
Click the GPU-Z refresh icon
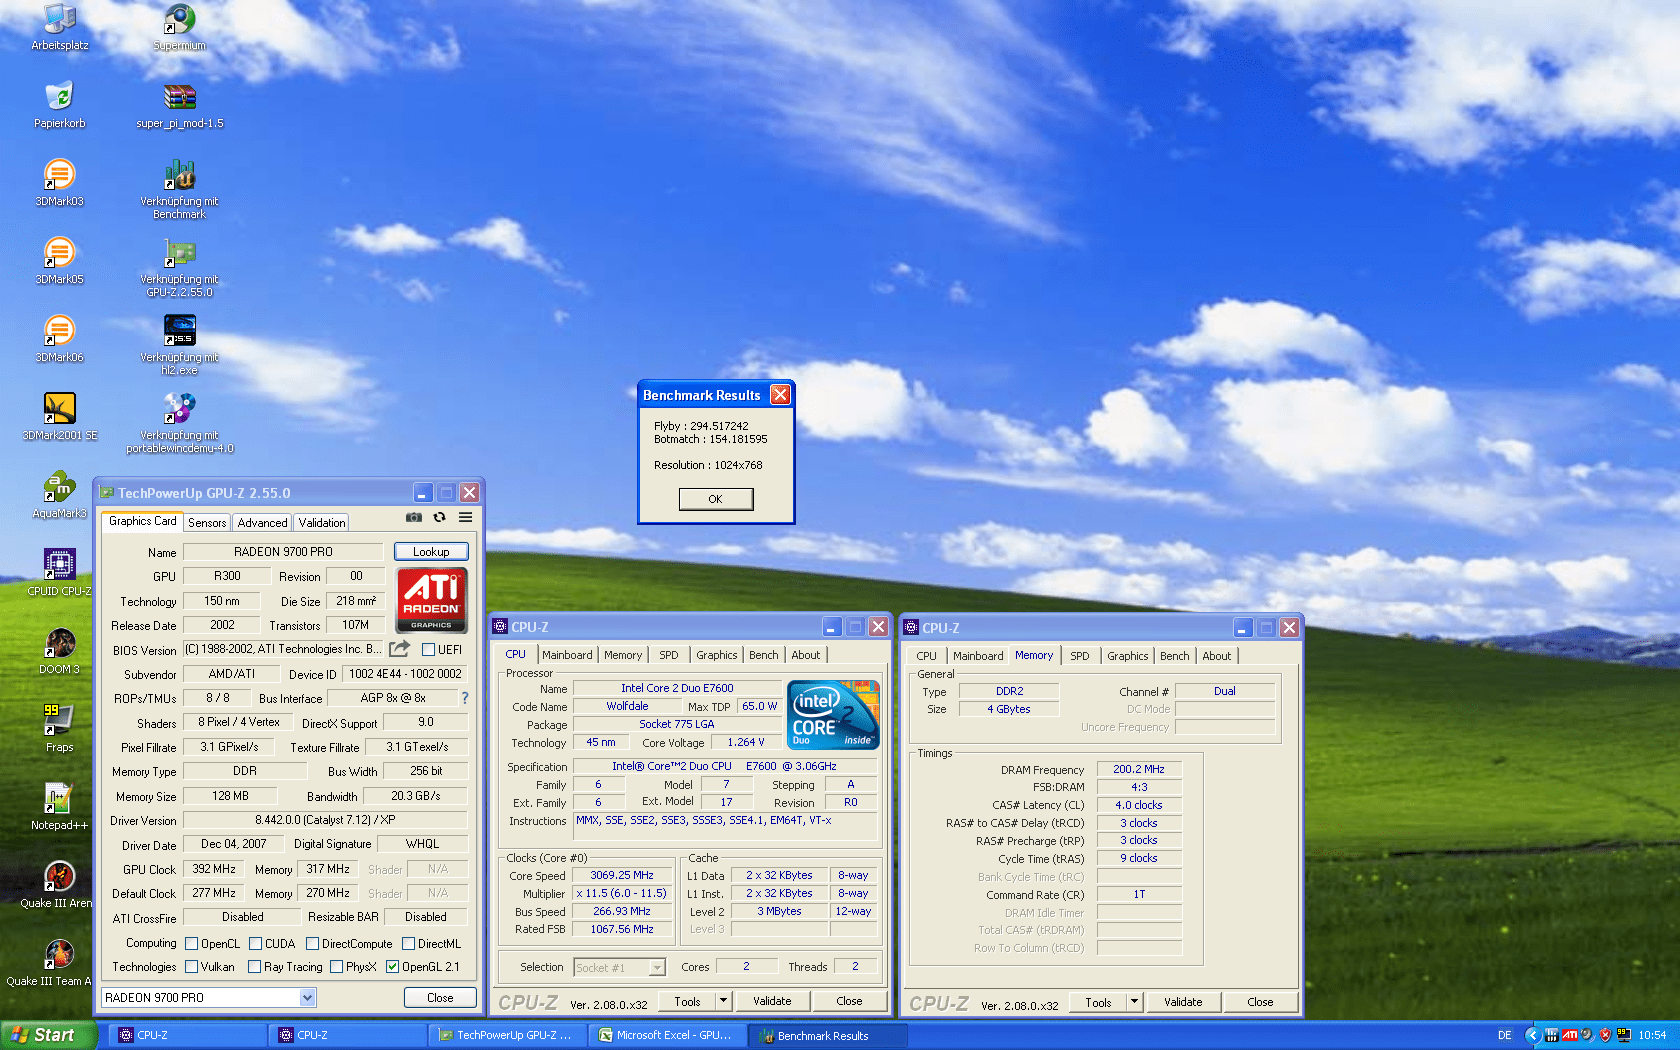439,517
